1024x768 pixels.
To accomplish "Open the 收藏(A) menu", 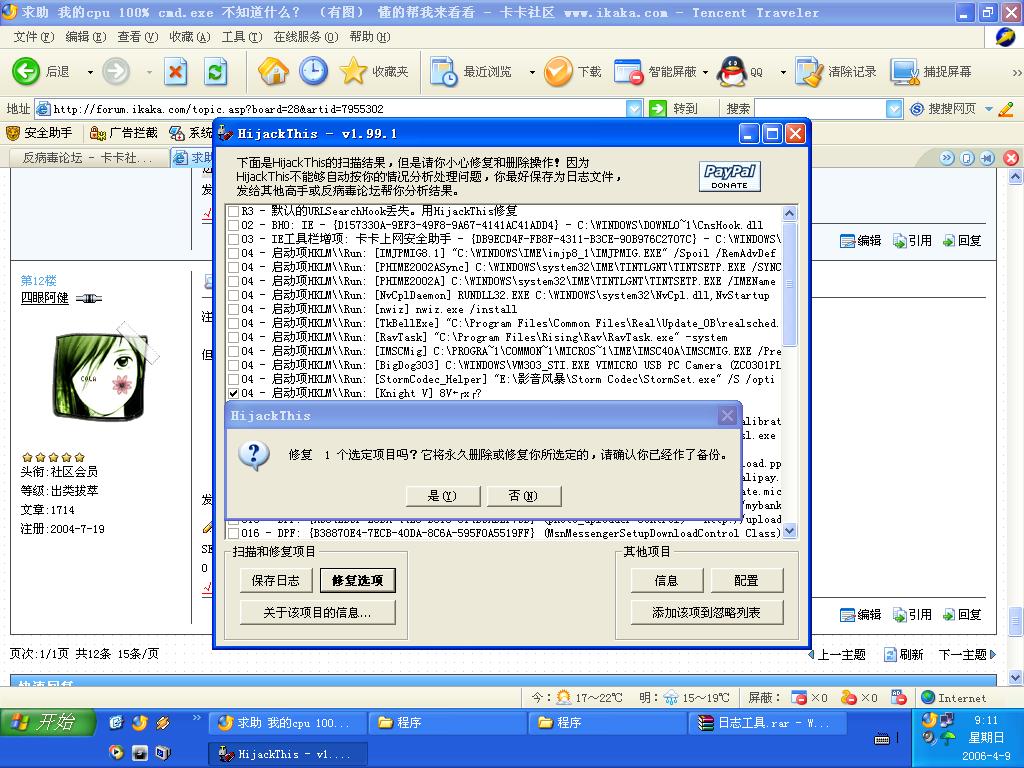I will click(x=189, y=37).
